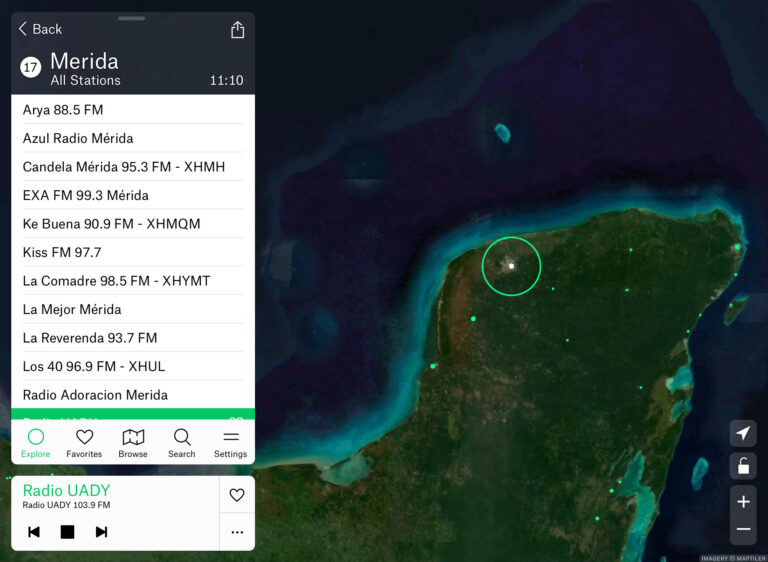
Task: Stop playback of Radio UADY
Action: [67, 532]
